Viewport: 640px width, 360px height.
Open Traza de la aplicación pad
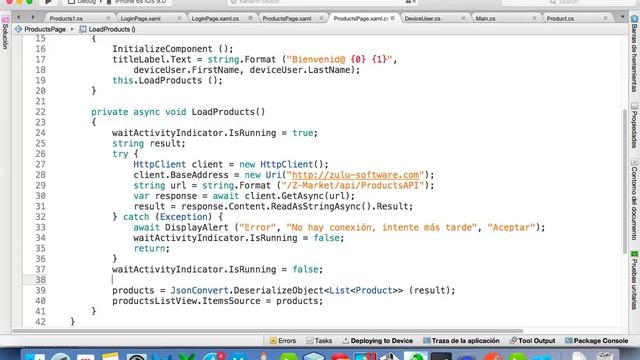click(x=461, y=340)
